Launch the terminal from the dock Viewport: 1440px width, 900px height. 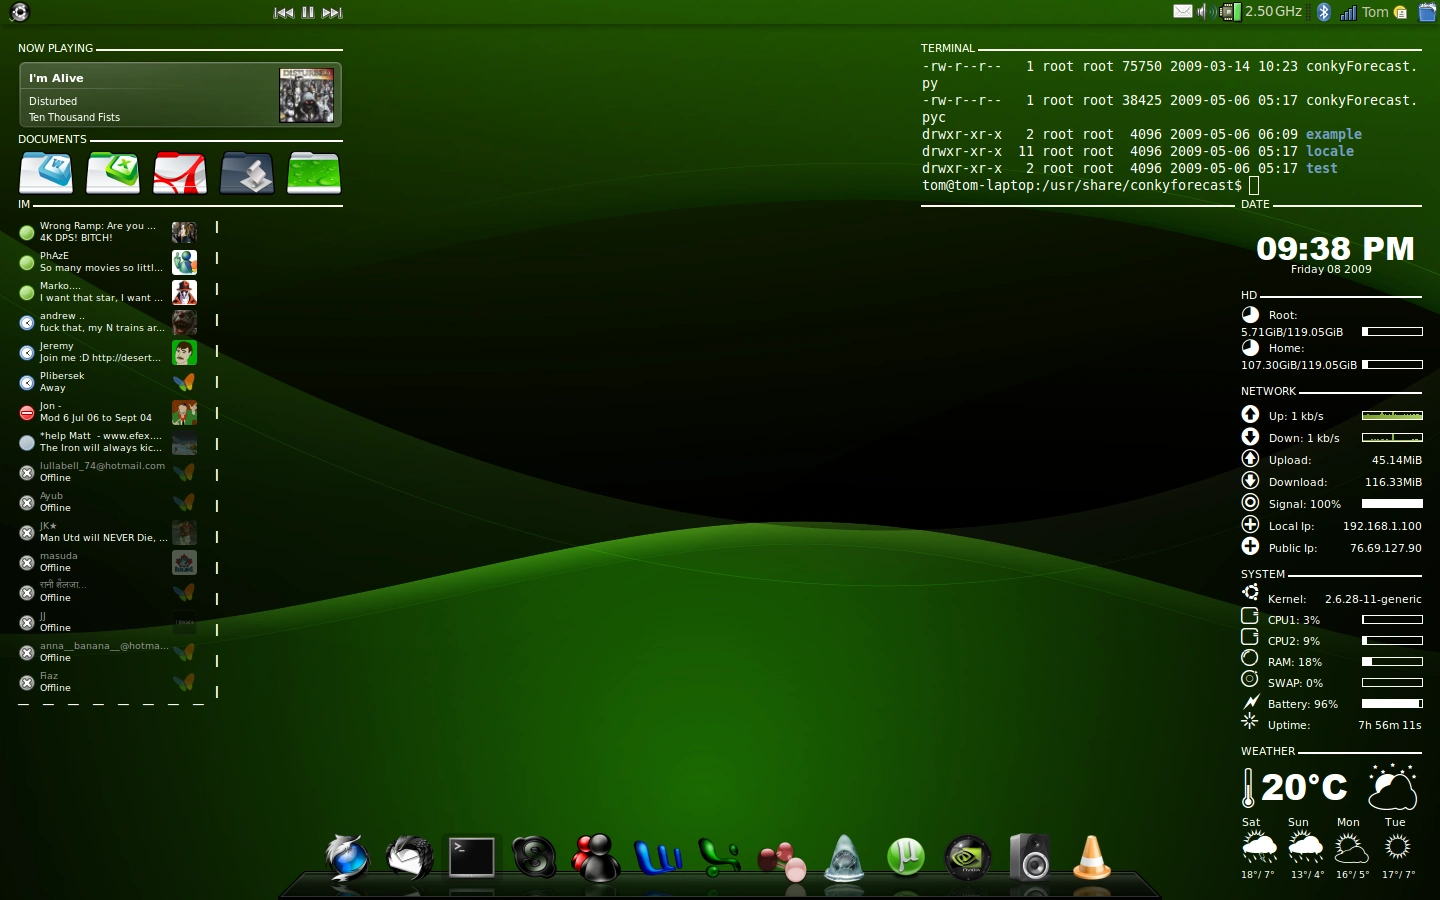(x=471, y=857)
